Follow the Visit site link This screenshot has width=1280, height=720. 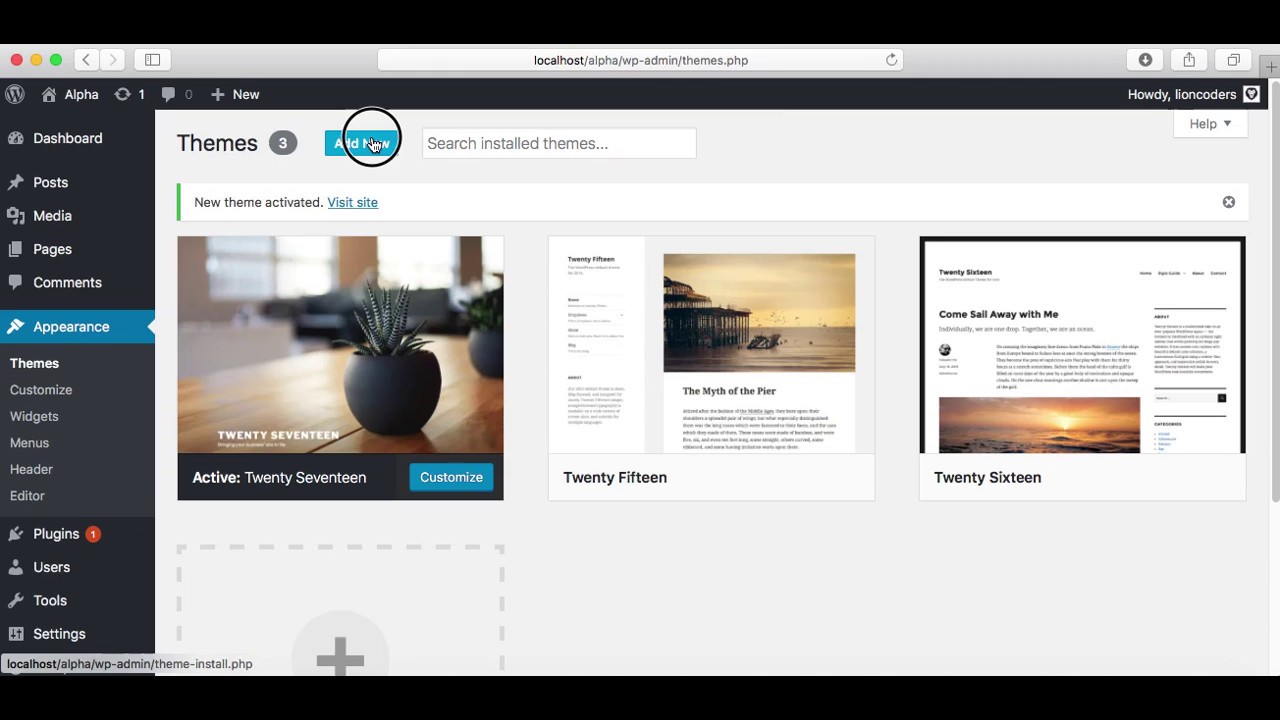click(x=352, y=202)
